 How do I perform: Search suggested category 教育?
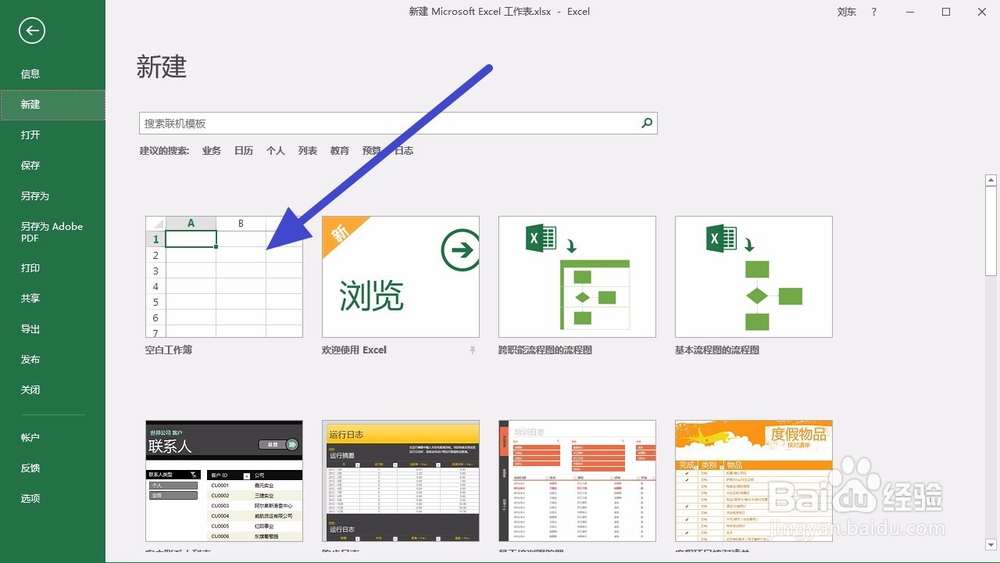click(x=339, y=150)
